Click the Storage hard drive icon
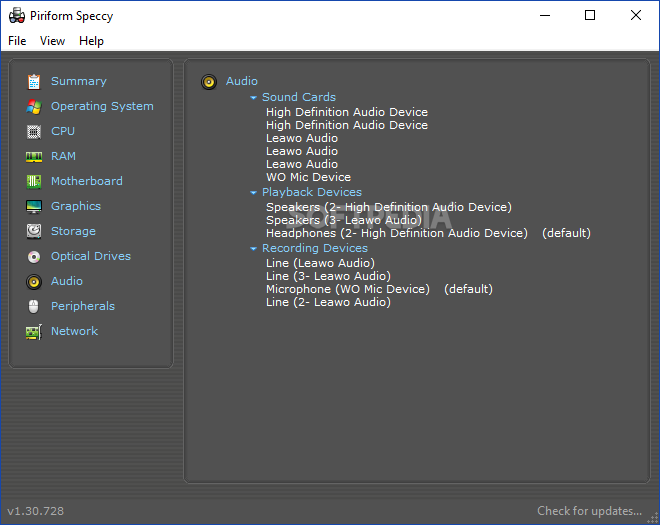 coord(34,232)
